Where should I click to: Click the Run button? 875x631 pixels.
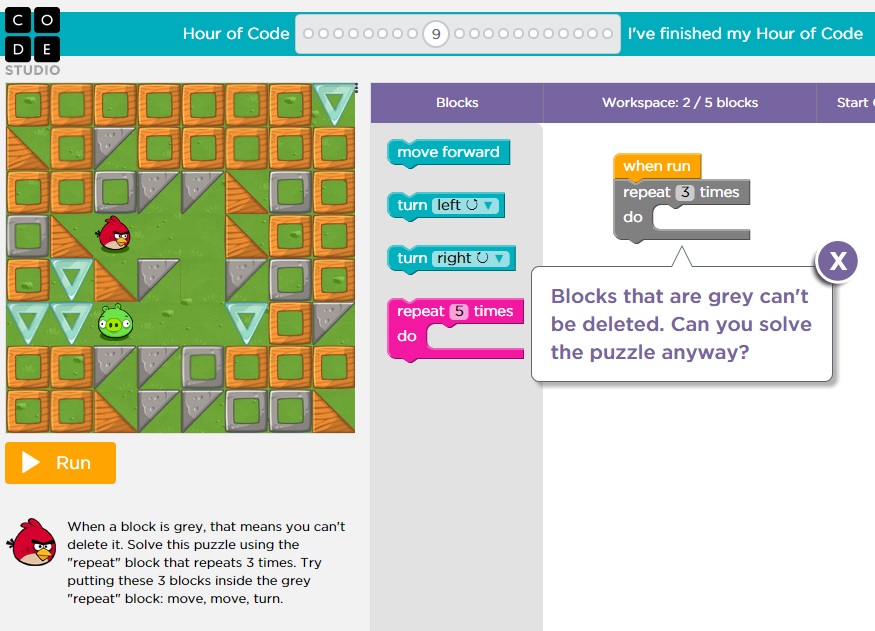60,463
